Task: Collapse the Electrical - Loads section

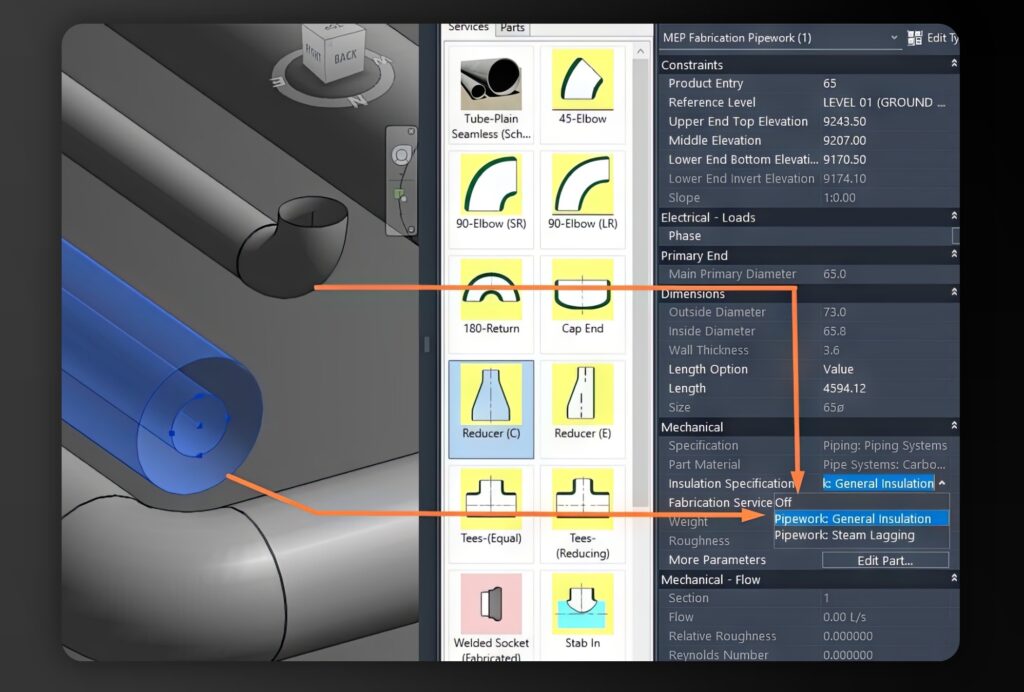Action: click(954, 215)
